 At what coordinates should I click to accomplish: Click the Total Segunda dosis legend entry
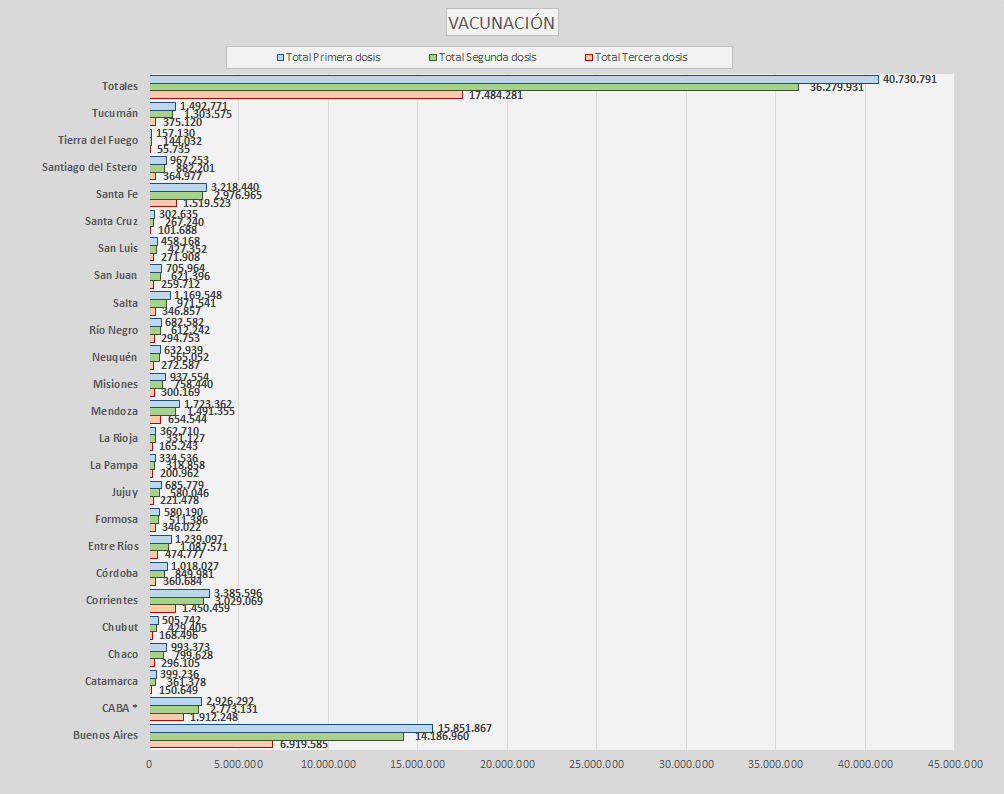tap(483, 57)
